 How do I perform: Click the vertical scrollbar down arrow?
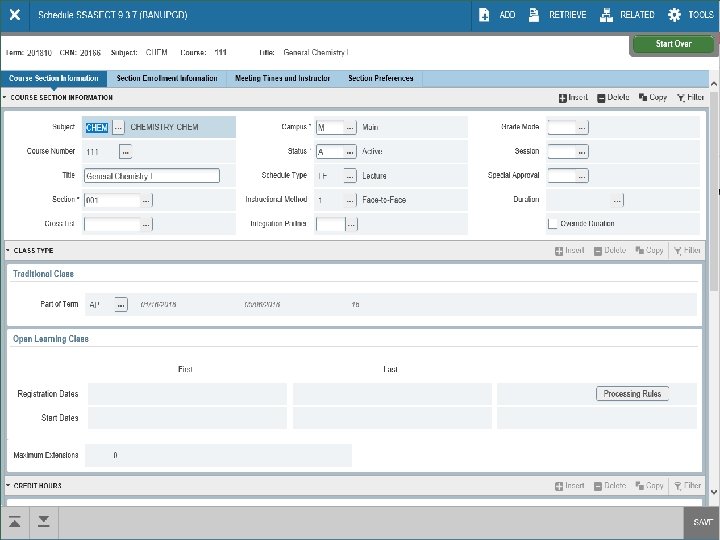coord(714,492)
